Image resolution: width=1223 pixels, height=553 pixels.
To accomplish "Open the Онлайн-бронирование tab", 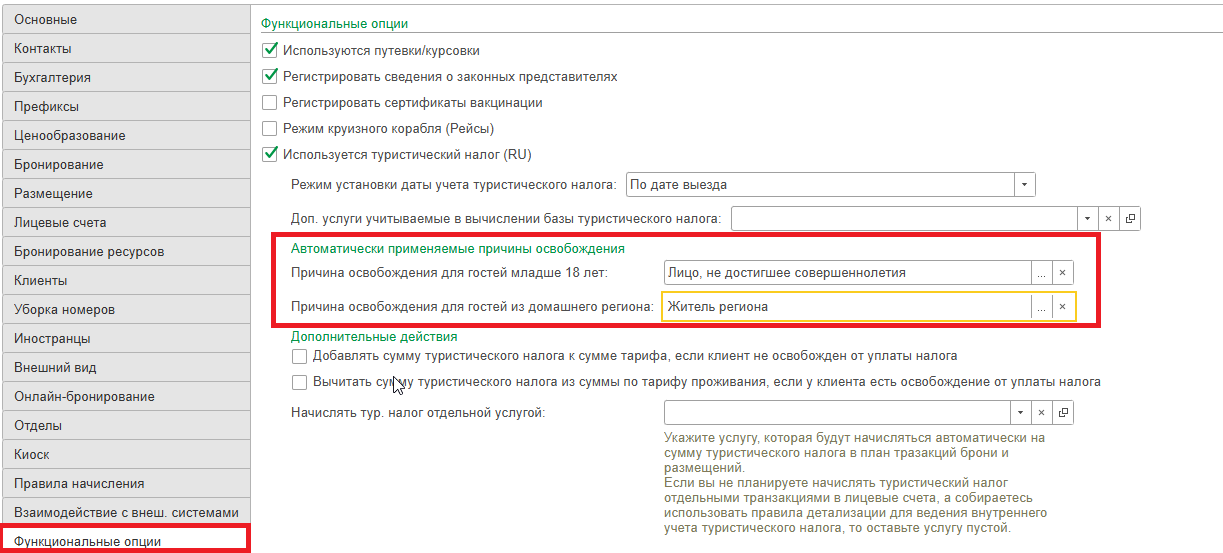I will point(124,397).
